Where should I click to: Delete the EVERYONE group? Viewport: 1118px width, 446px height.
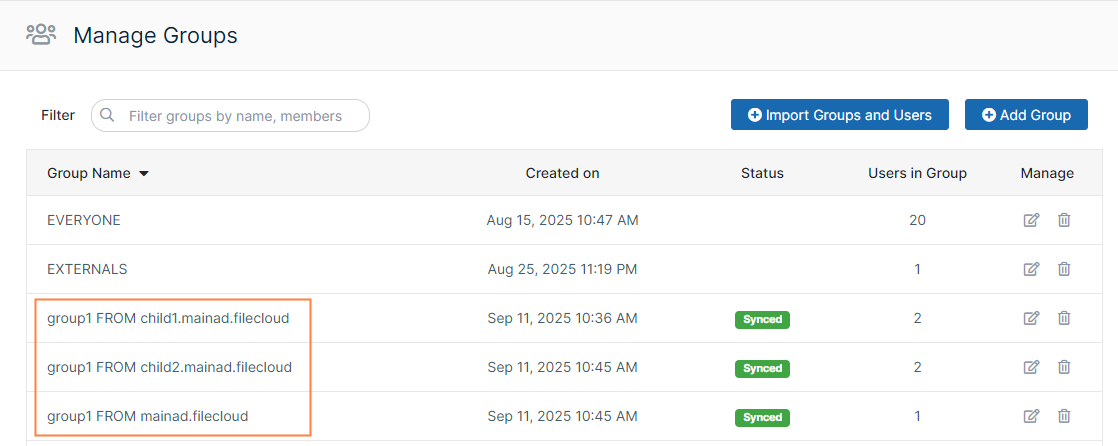(1064, 220)
